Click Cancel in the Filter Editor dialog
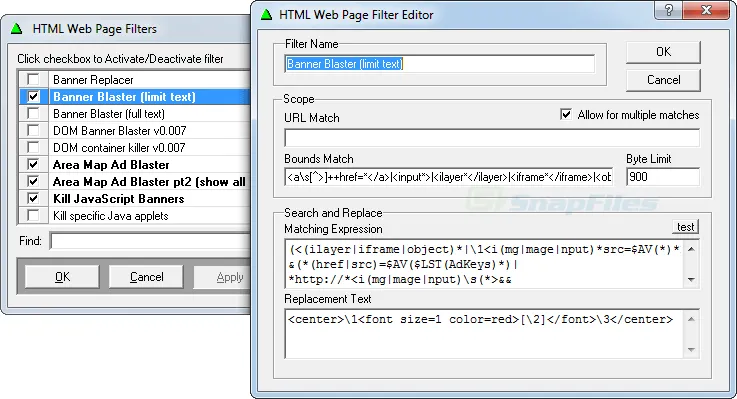 pyautogui.click(x=663, y=80)
